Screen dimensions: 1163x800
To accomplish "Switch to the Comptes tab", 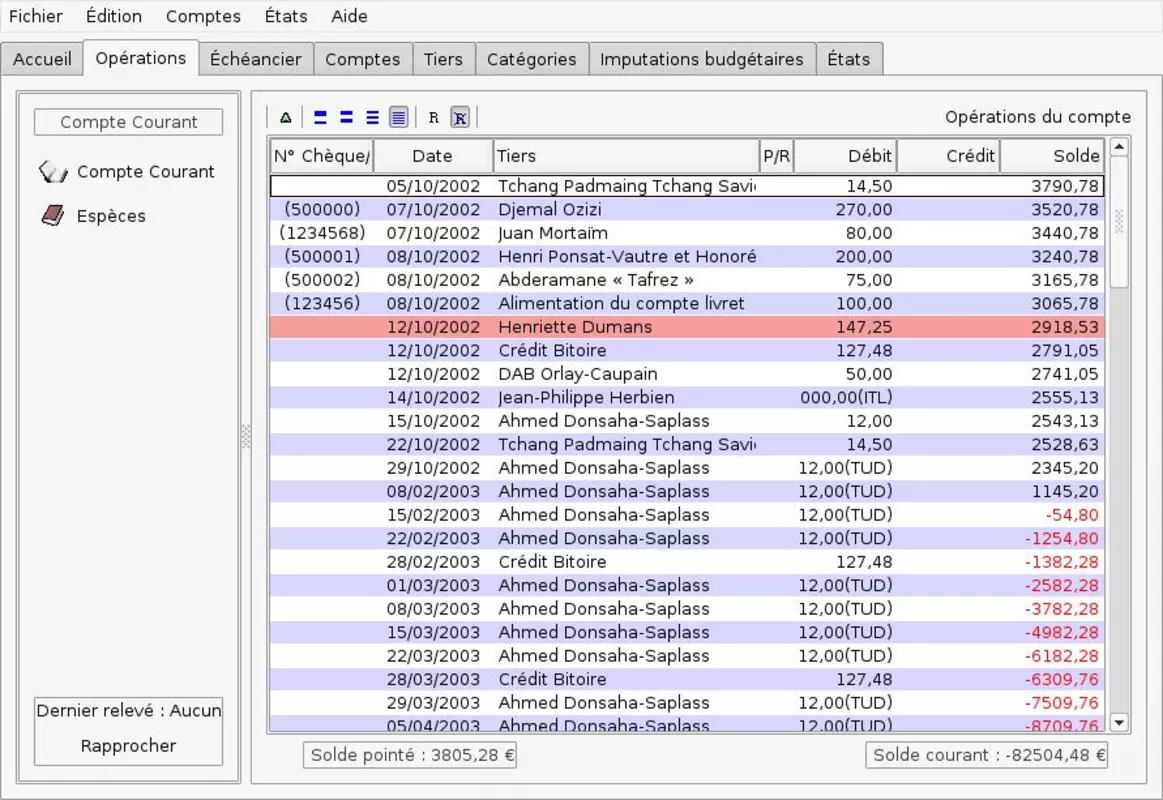I will click(363, 59).
